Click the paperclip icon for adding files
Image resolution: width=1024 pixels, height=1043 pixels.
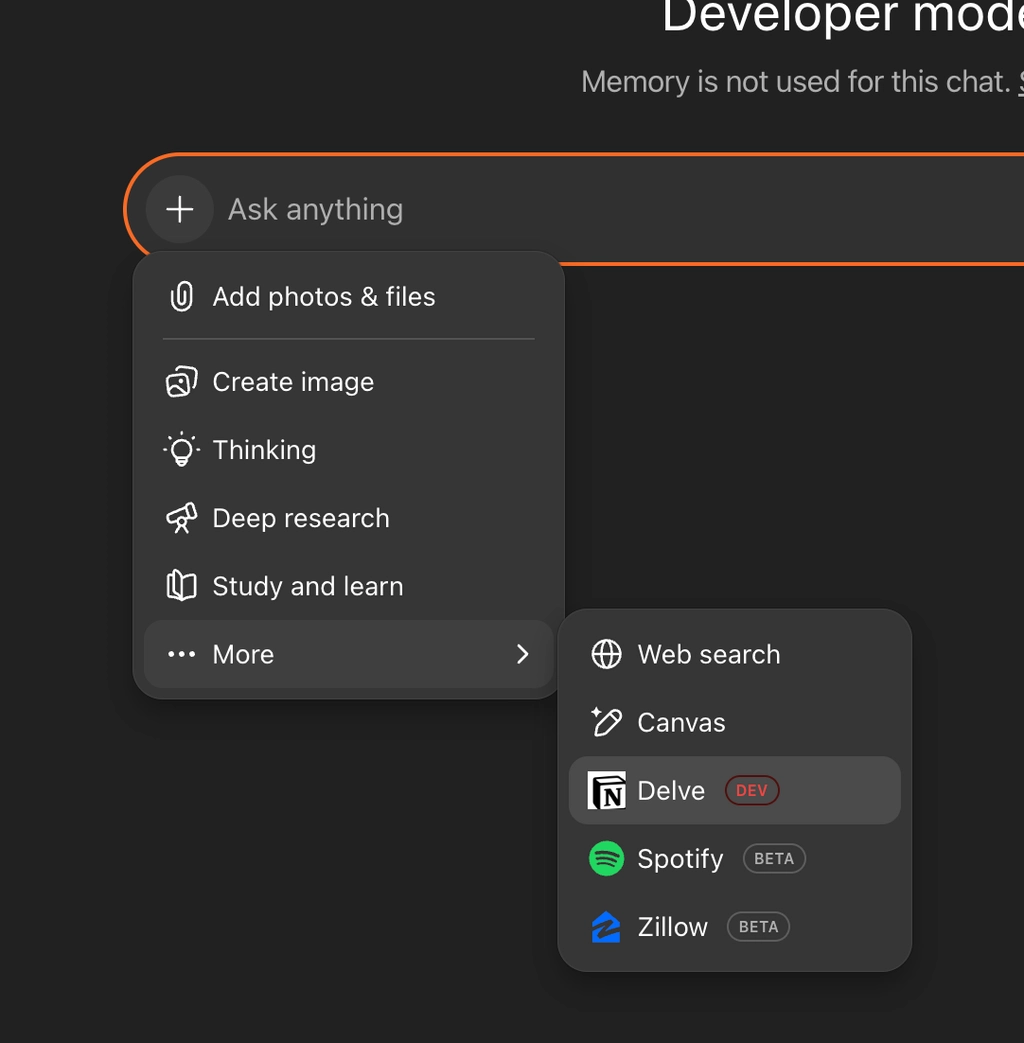(181, 297)
